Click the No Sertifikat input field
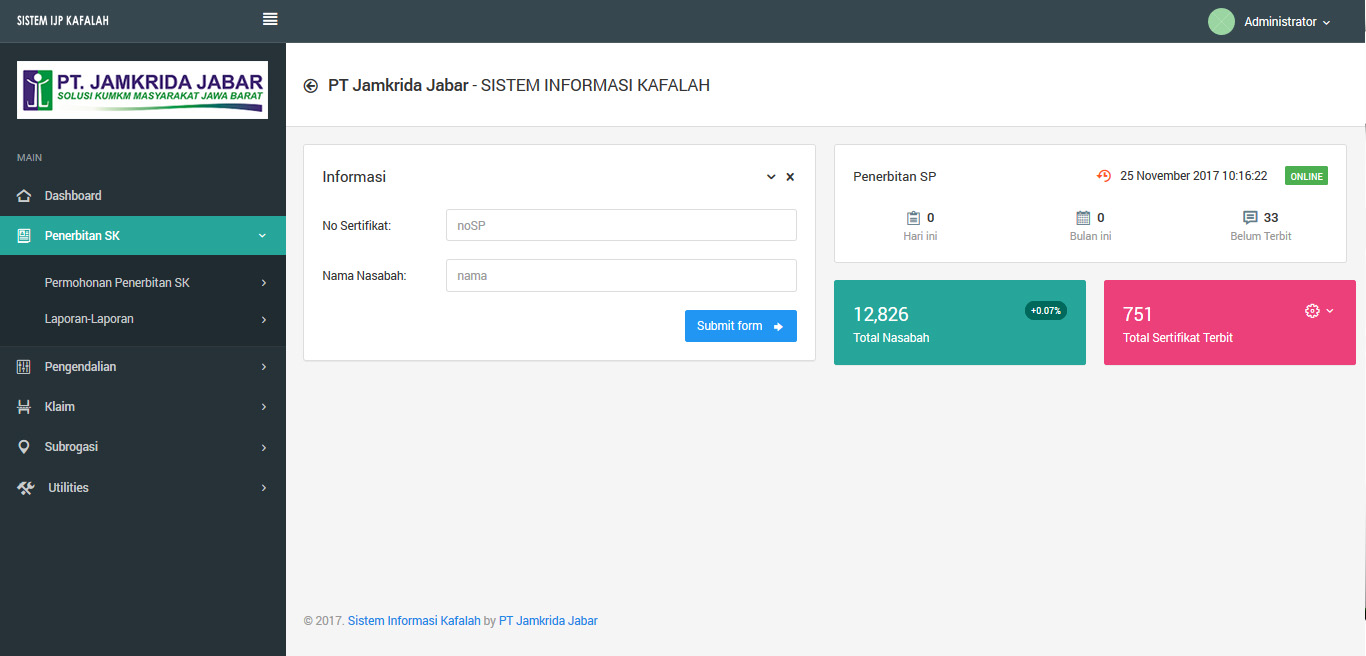 click(x=621, y=226)
